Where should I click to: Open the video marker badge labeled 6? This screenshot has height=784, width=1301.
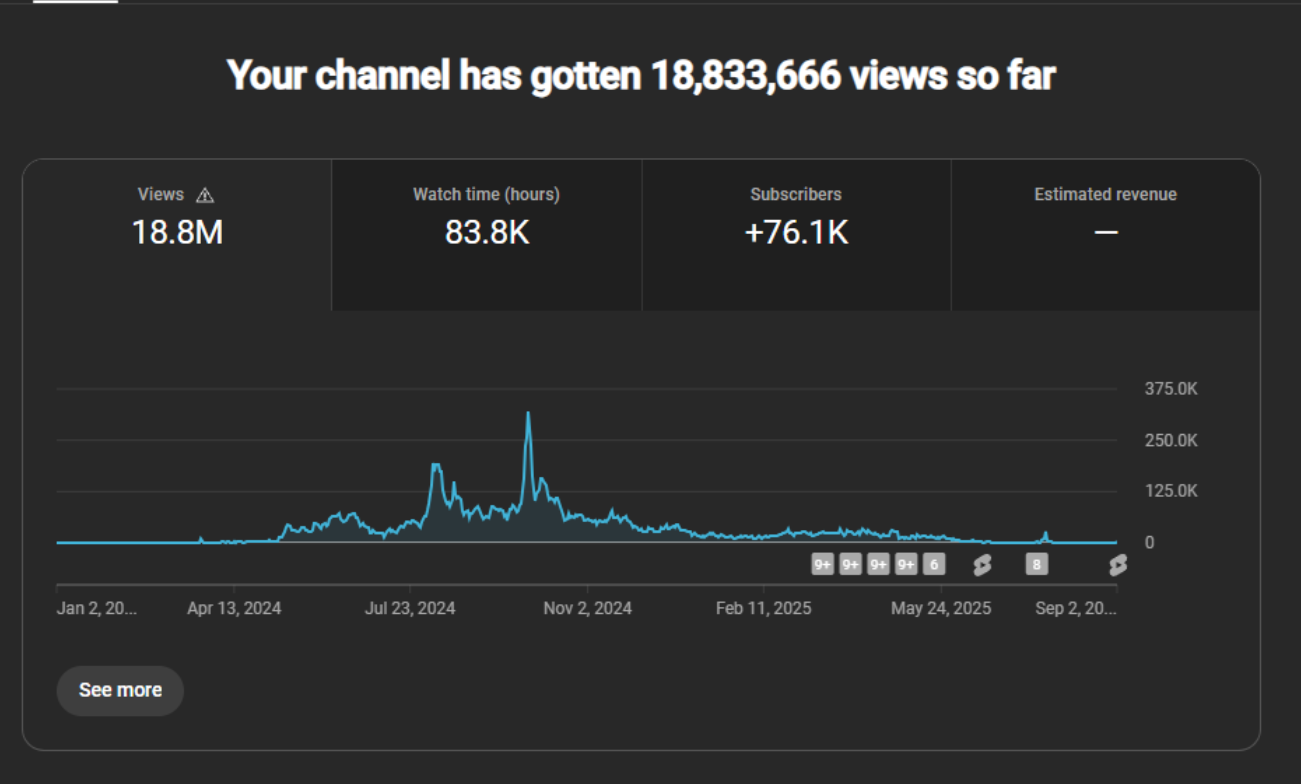pyautogui.click(x=934, y=565)
